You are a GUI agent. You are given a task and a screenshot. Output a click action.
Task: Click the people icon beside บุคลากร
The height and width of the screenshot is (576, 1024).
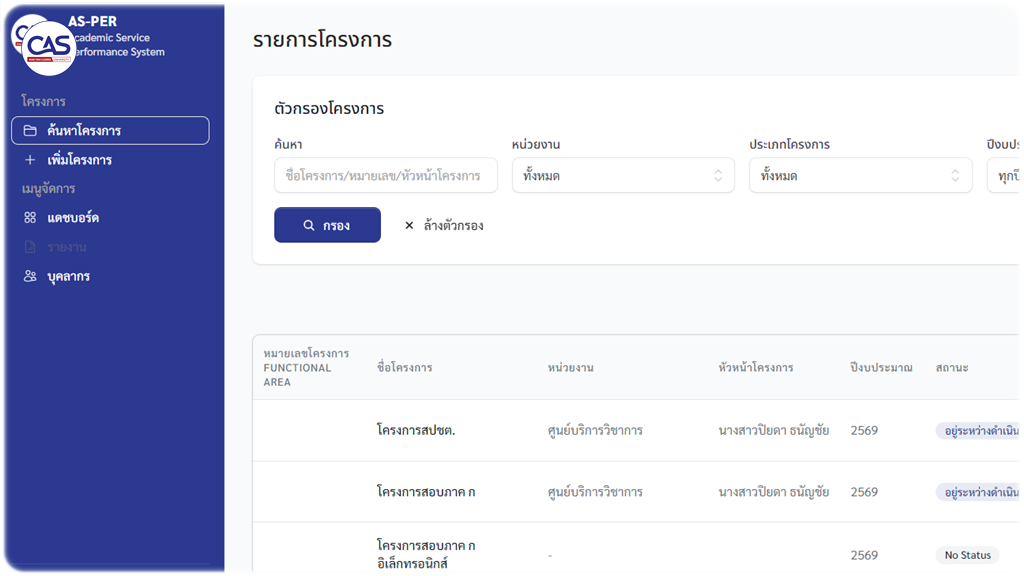[30, 277]
